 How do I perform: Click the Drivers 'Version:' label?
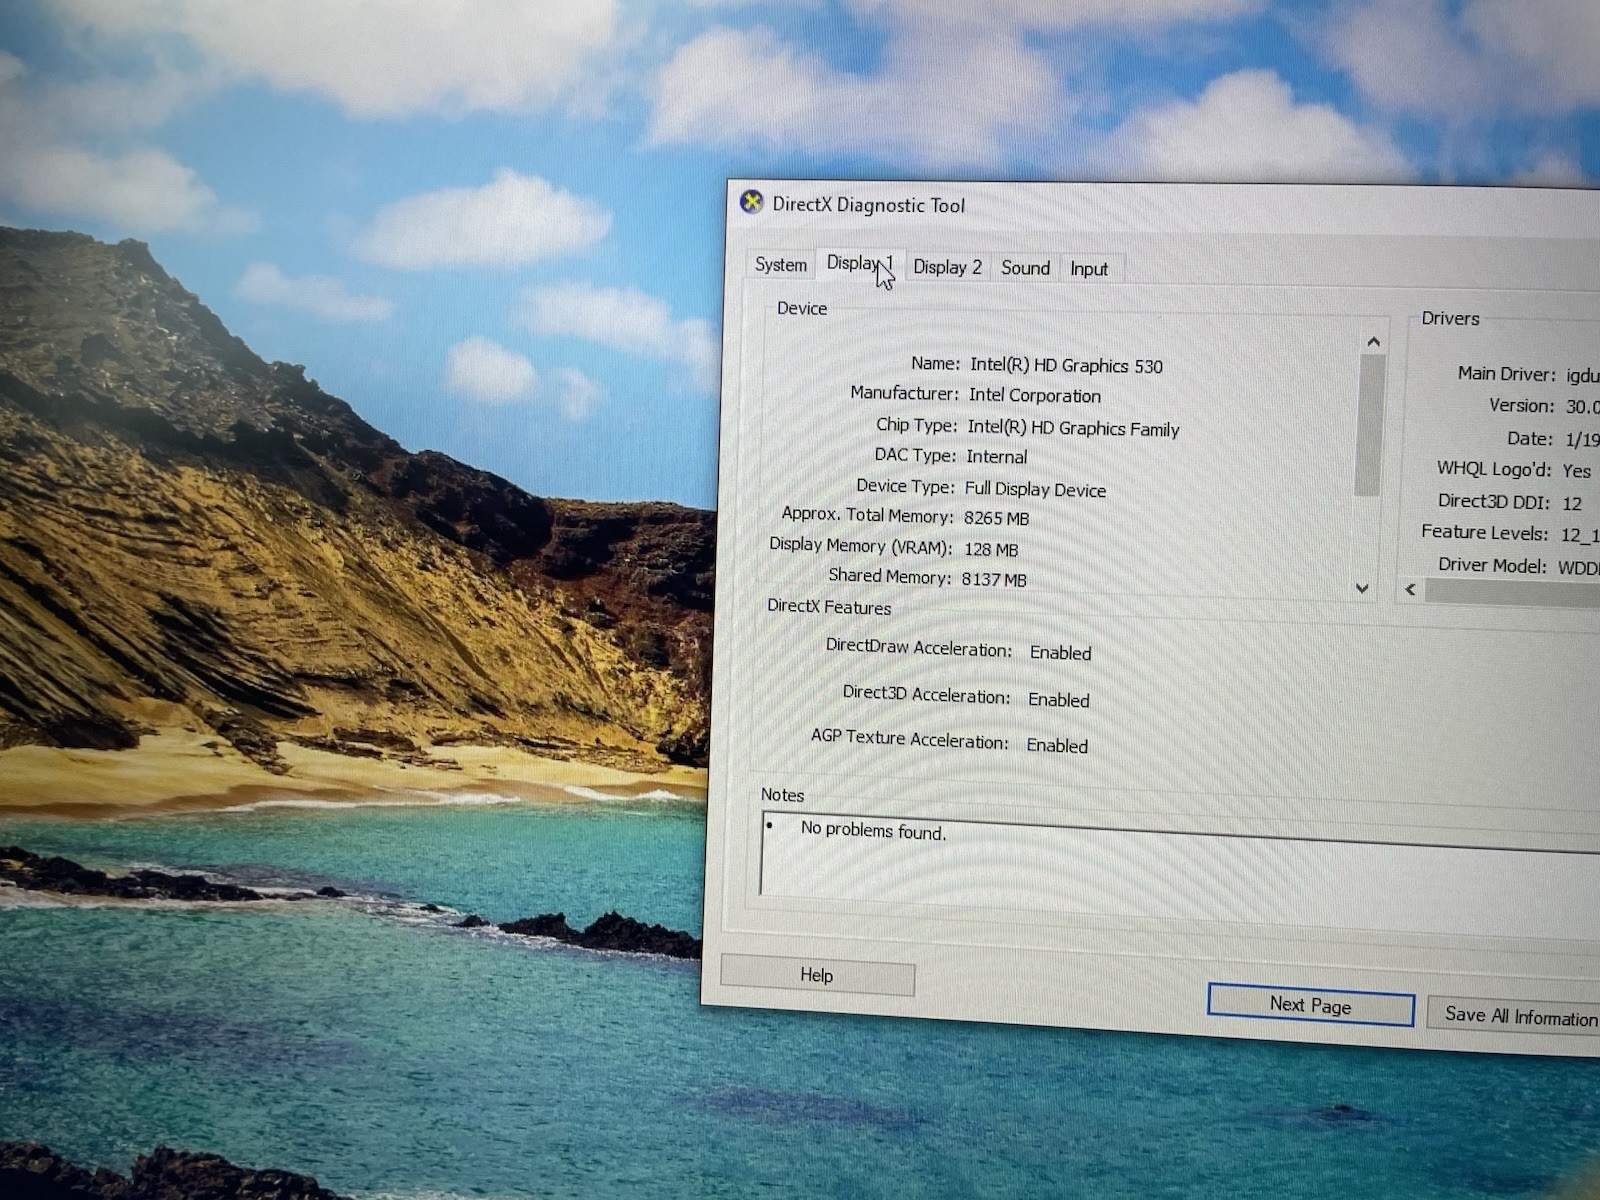tap(1521, 406)
